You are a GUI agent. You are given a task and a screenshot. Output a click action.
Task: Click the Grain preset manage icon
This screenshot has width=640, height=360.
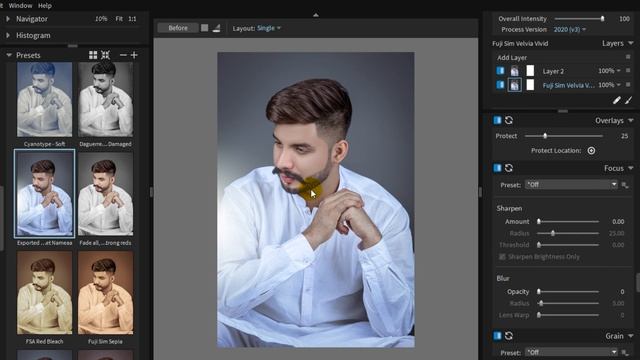[x=625, y=352]
